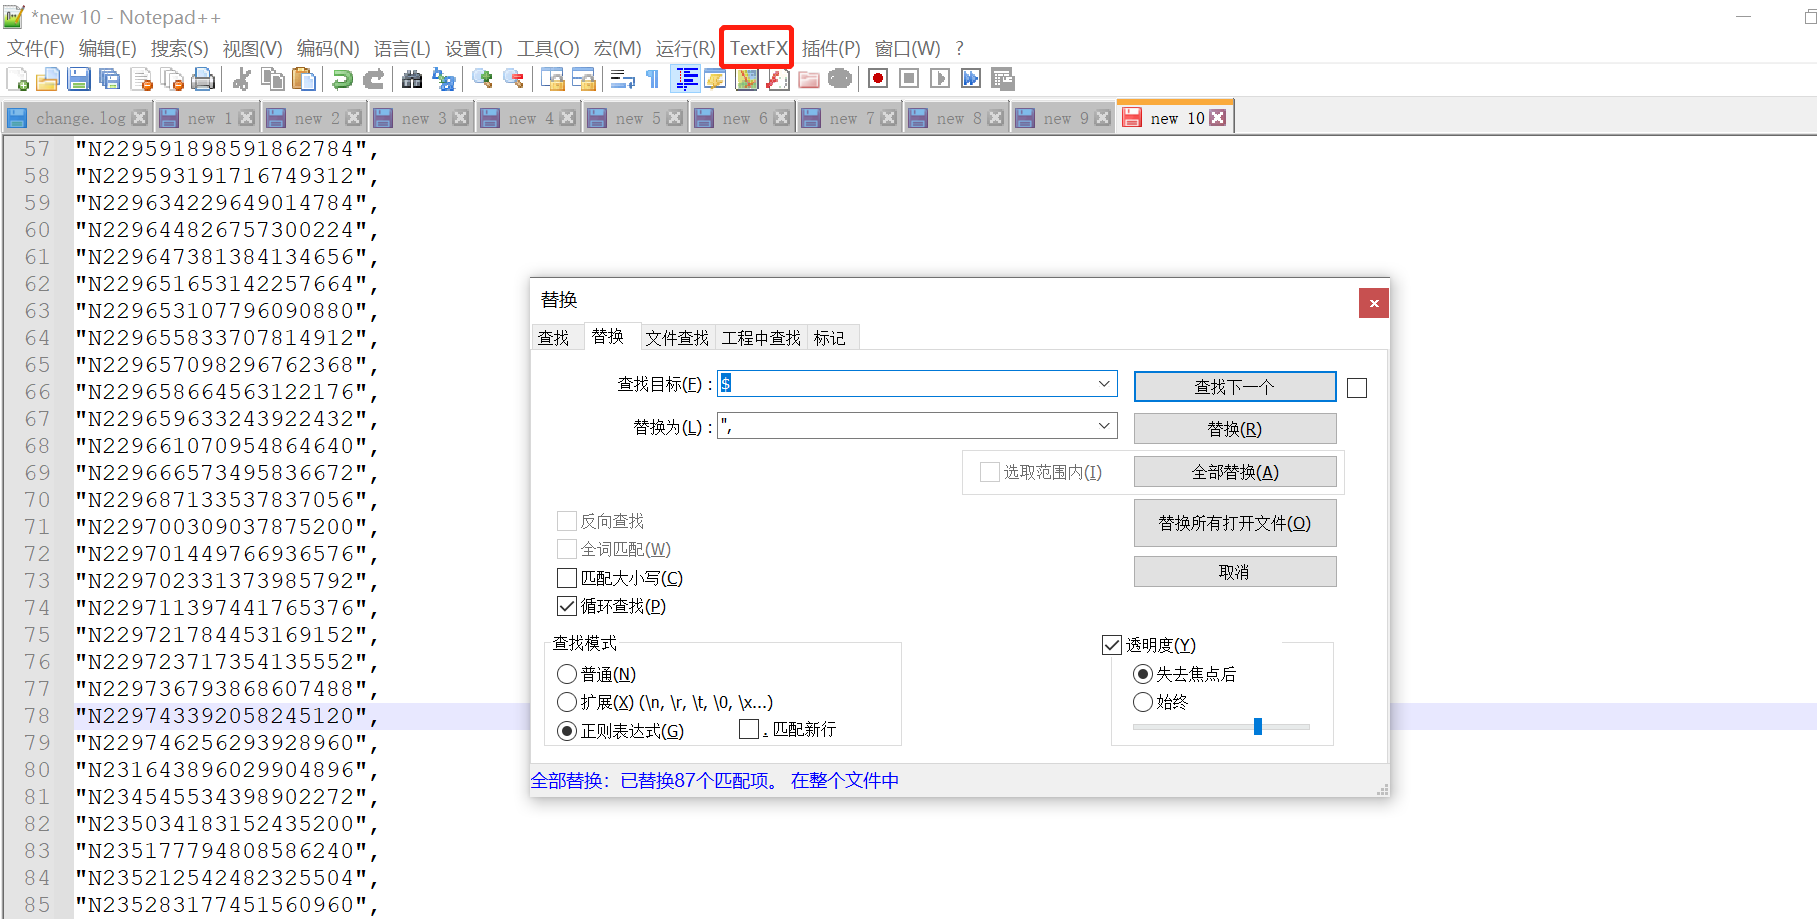The image size is (1817, 919).
Task: Click the 全部替换 button
Action: click(1235, 472)
